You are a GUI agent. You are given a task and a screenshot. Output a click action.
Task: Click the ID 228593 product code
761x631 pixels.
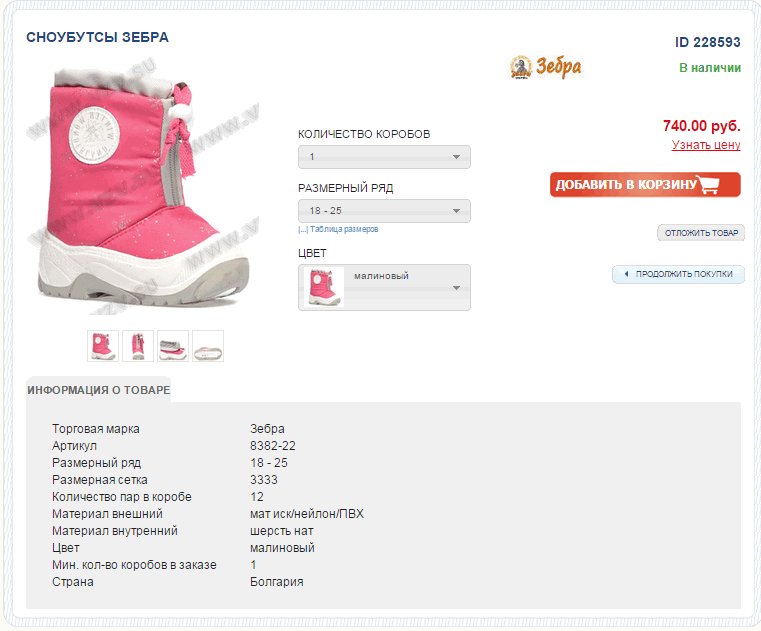point(708,42)
